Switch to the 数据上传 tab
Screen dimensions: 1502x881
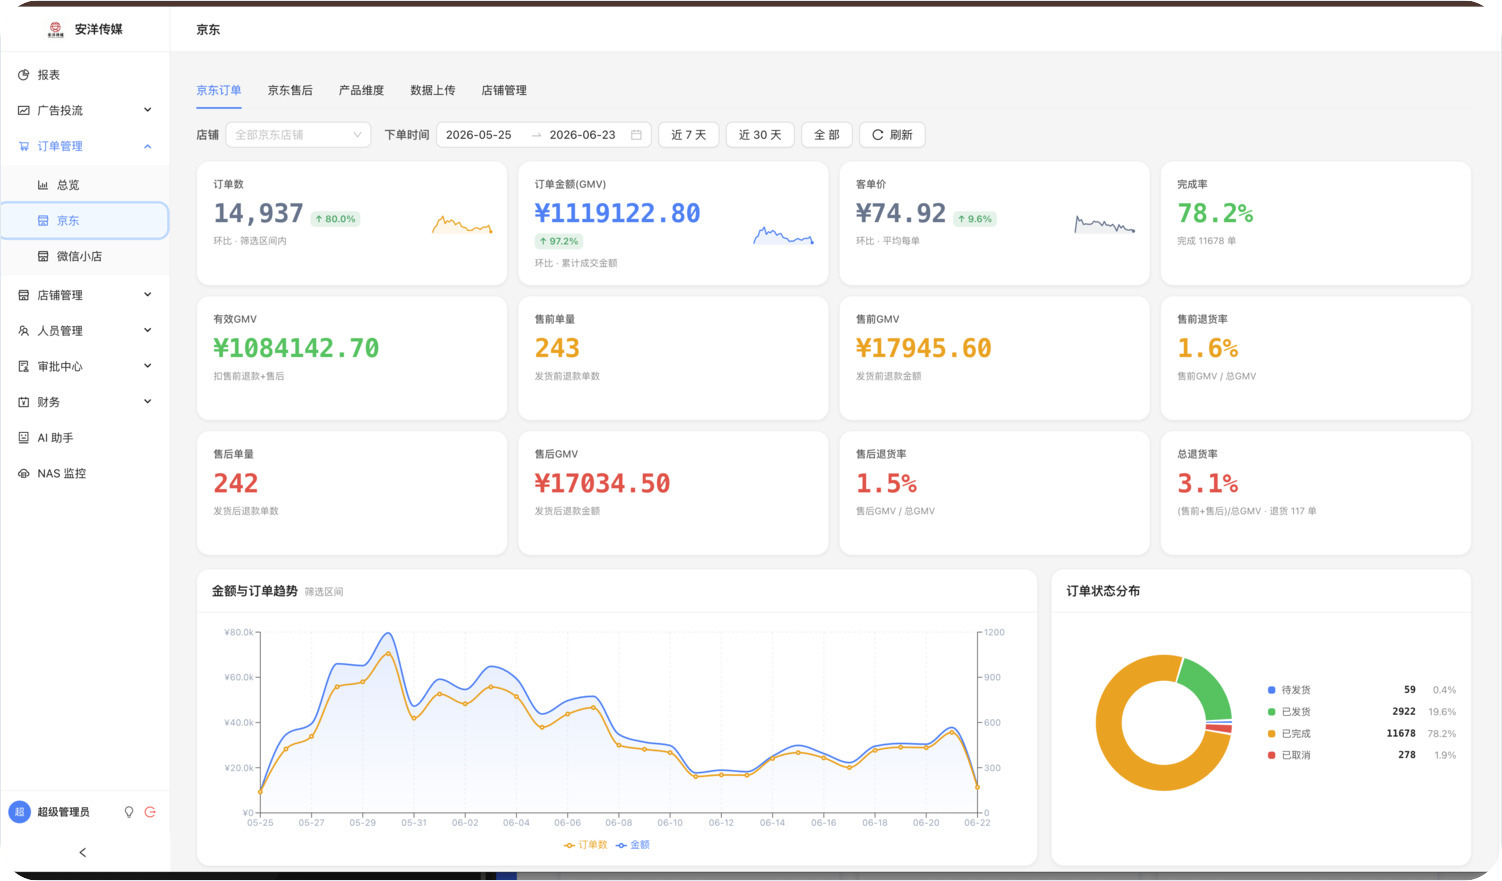pos(433,90)
